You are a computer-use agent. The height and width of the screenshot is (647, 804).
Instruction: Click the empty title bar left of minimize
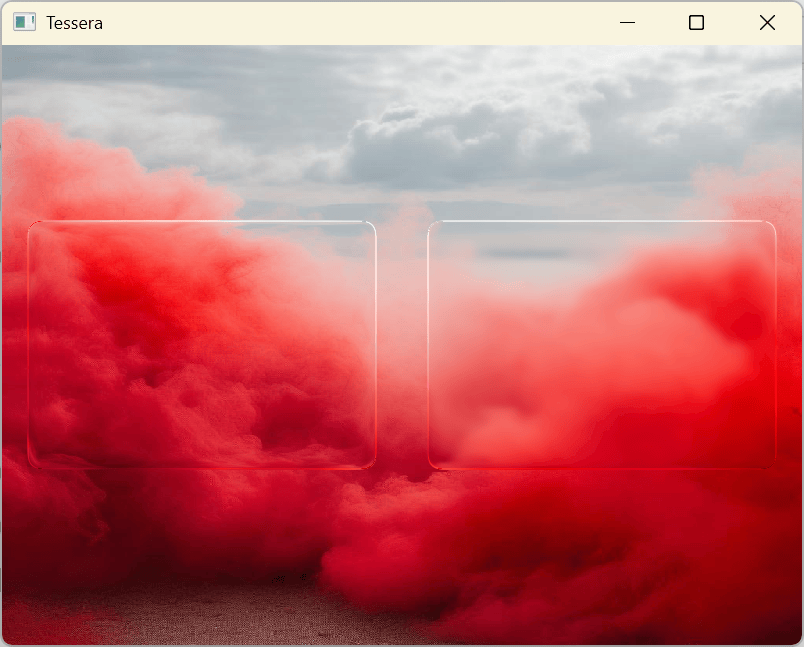tap(350, 23)
